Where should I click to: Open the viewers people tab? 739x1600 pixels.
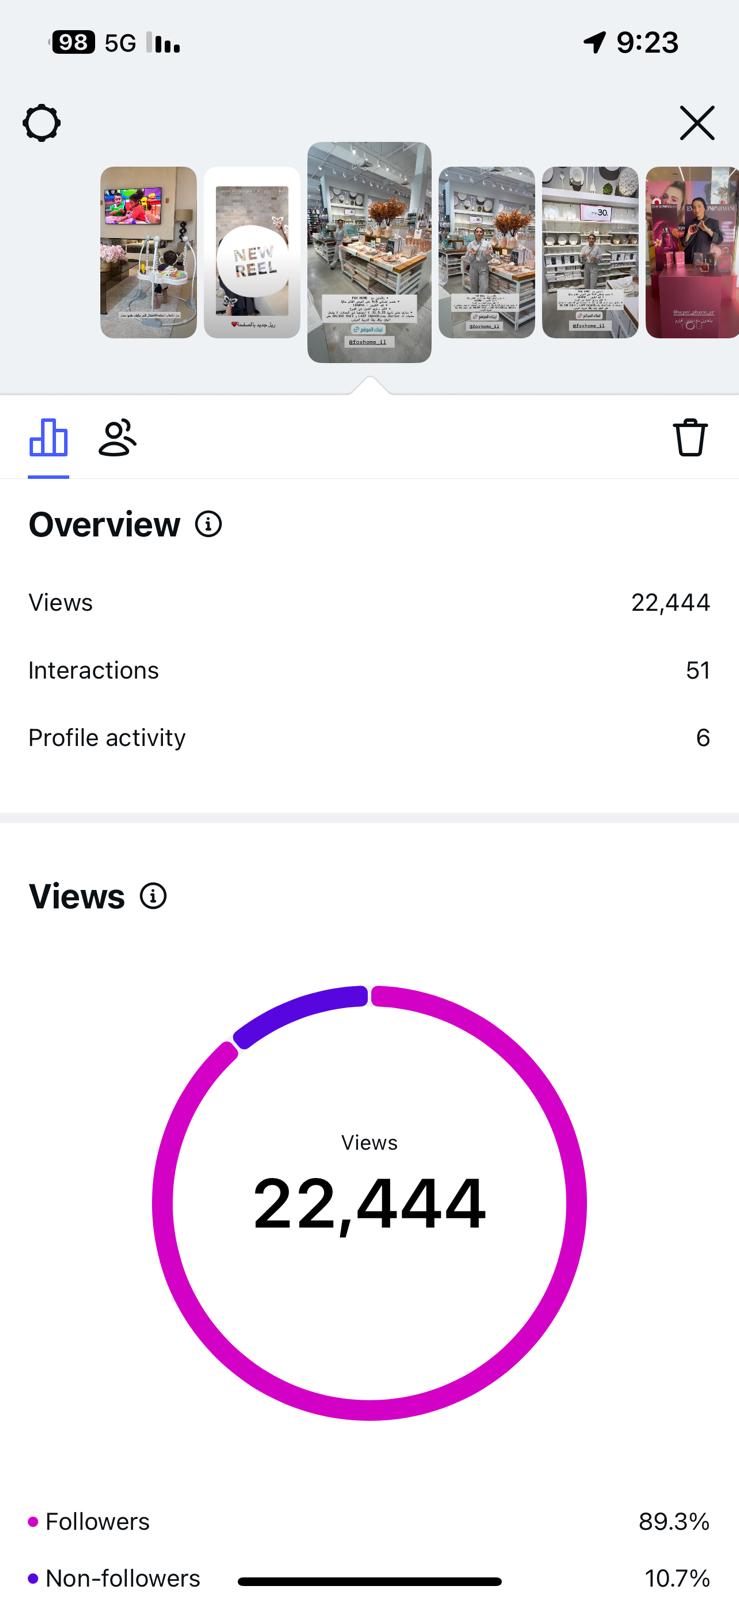pos(117,438)
